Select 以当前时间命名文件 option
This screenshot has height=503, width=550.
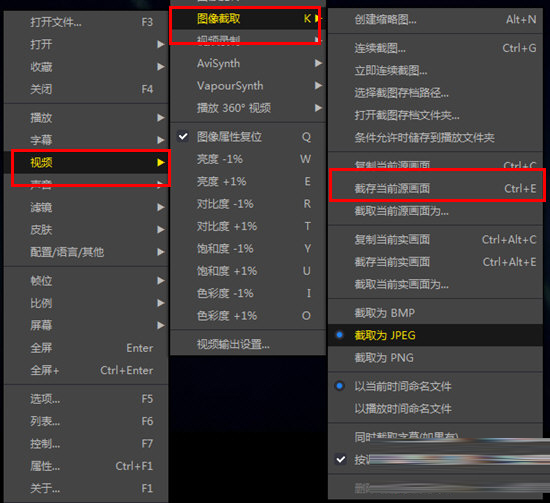click(x=435, y=386)
